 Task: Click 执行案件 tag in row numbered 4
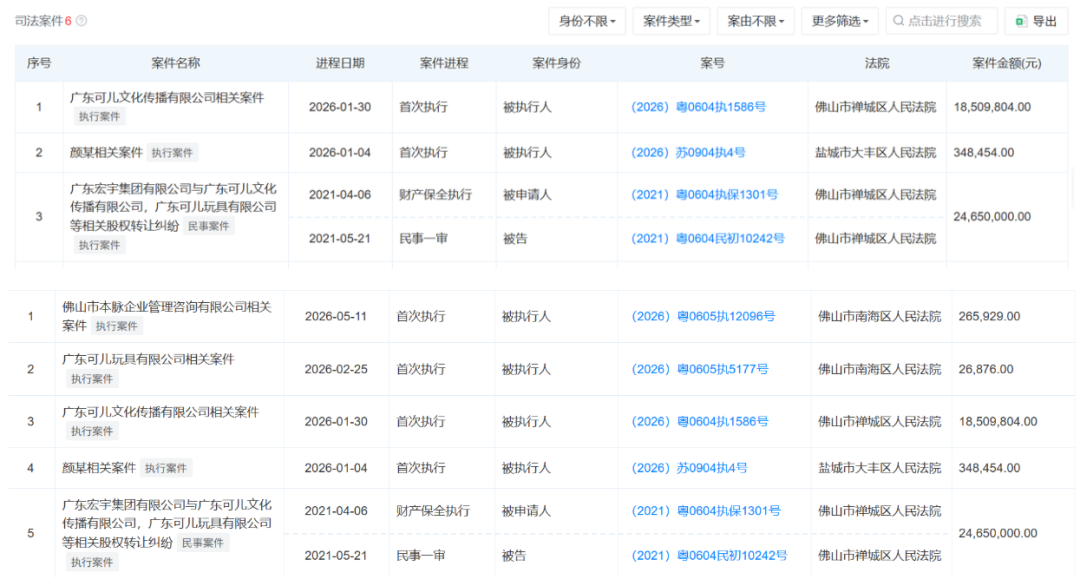click(x=165, y=468)
